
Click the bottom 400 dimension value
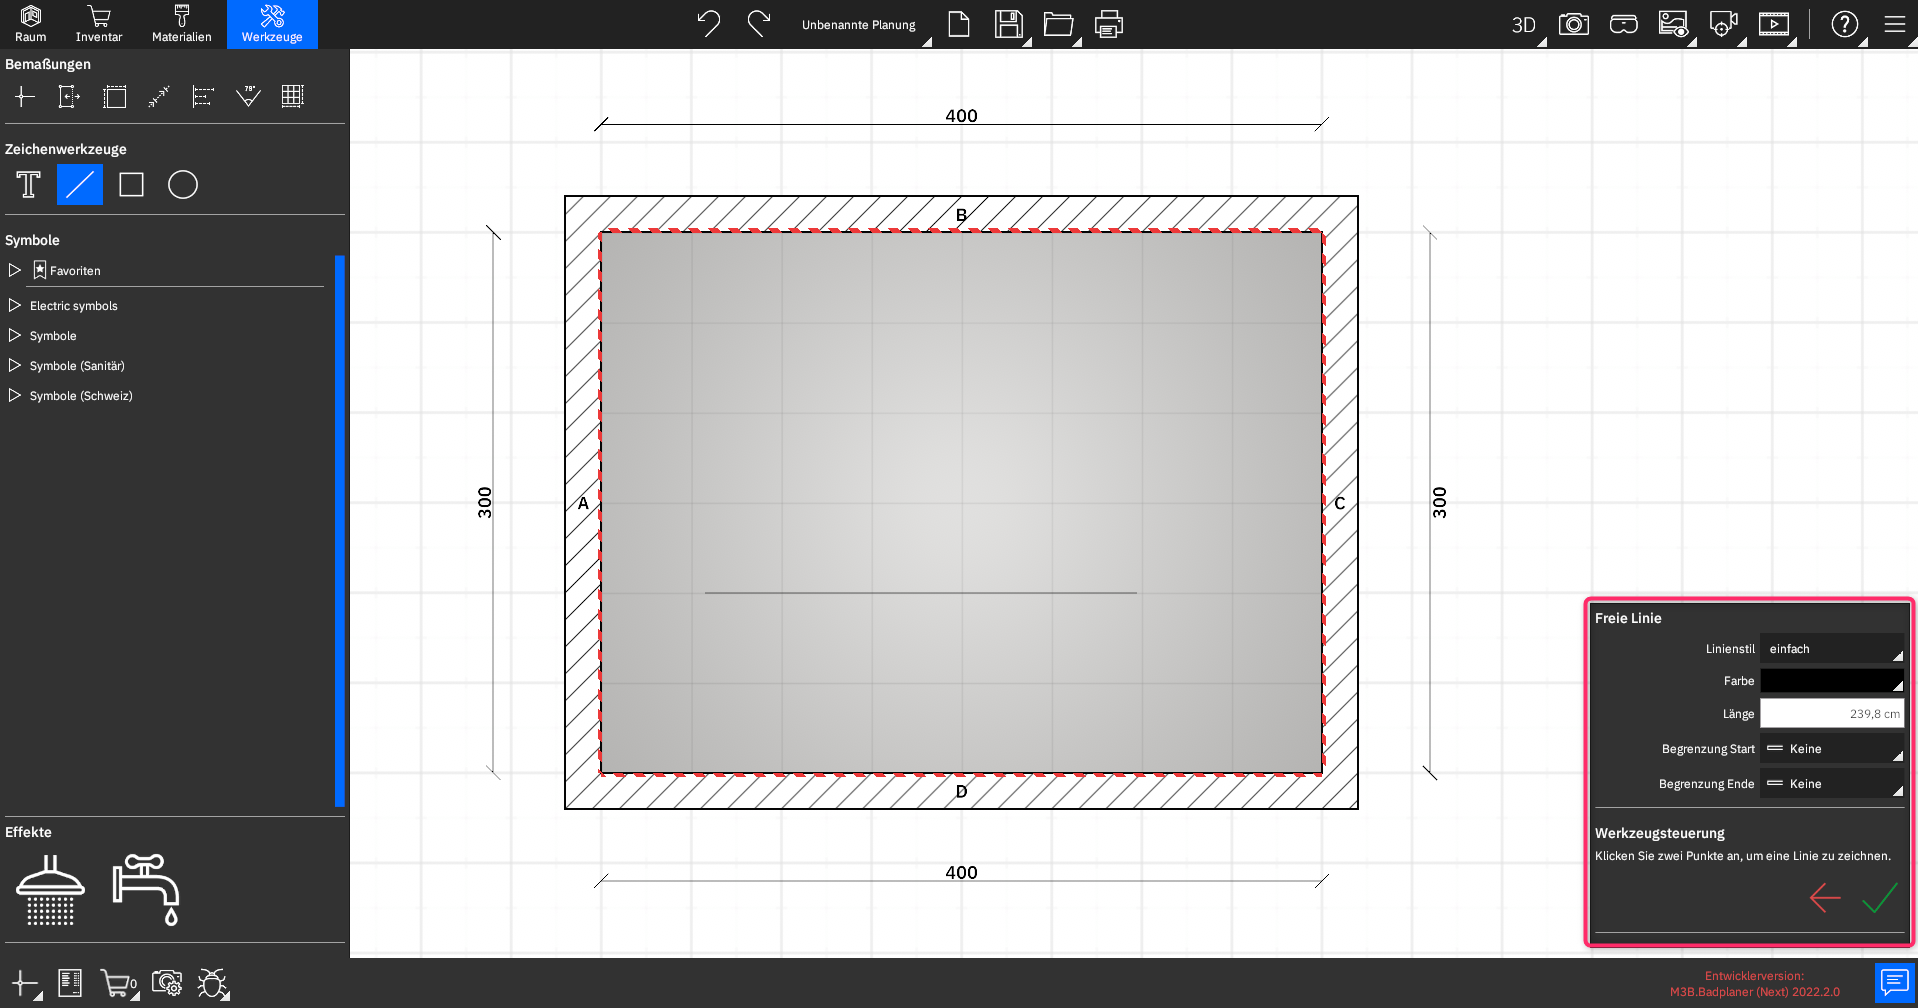961,872
